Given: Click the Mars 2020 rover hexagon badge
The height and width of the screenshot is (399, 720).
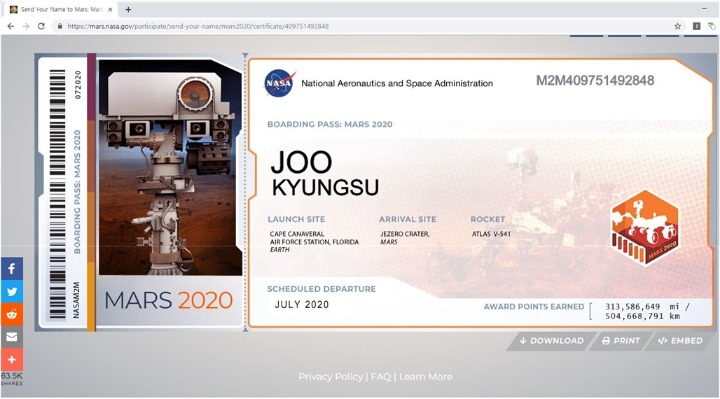Looking at the screenshot, I should pyautogui.click(x=645, y=228).
